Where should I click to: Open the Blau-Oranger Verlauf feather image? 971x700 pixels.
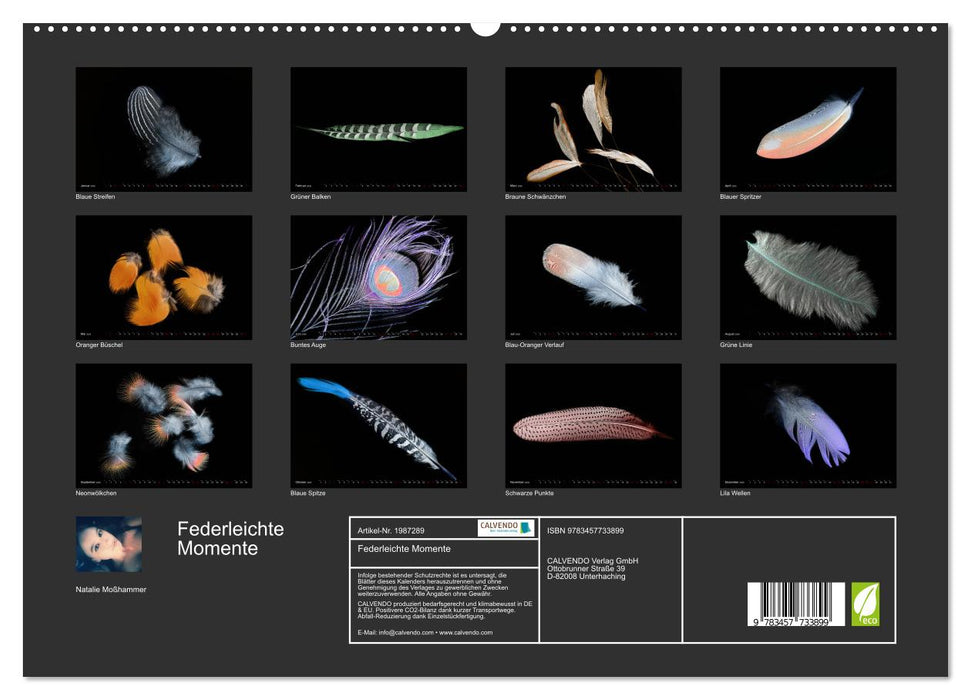593,278
